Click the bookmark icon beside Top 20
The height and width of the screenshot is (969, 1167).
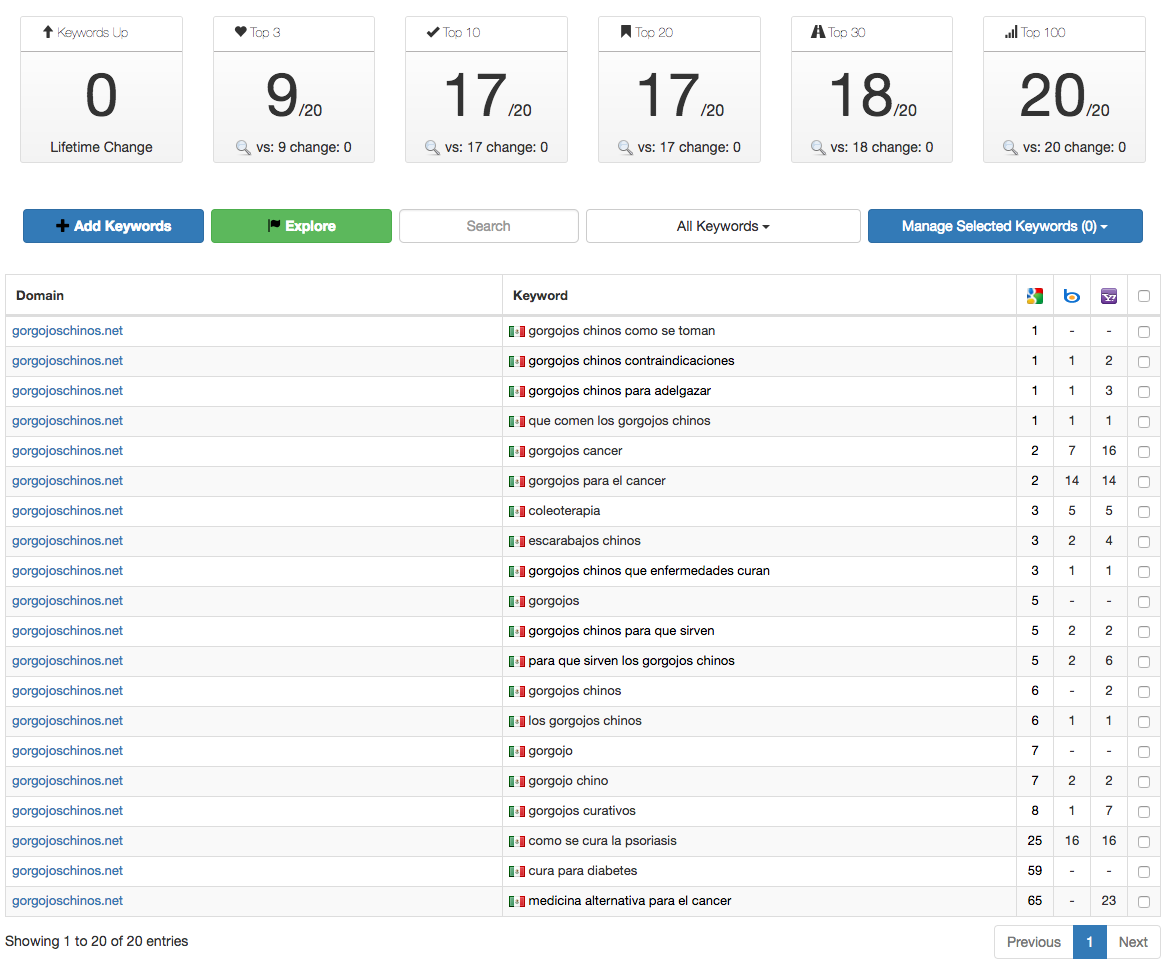pos(625,32)
